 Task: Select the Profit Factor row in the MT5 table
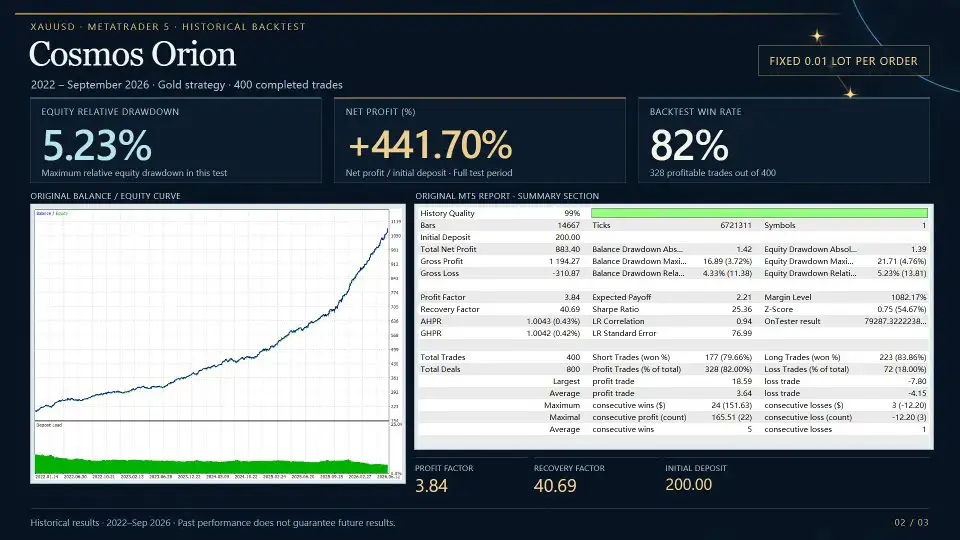point(500,297)
